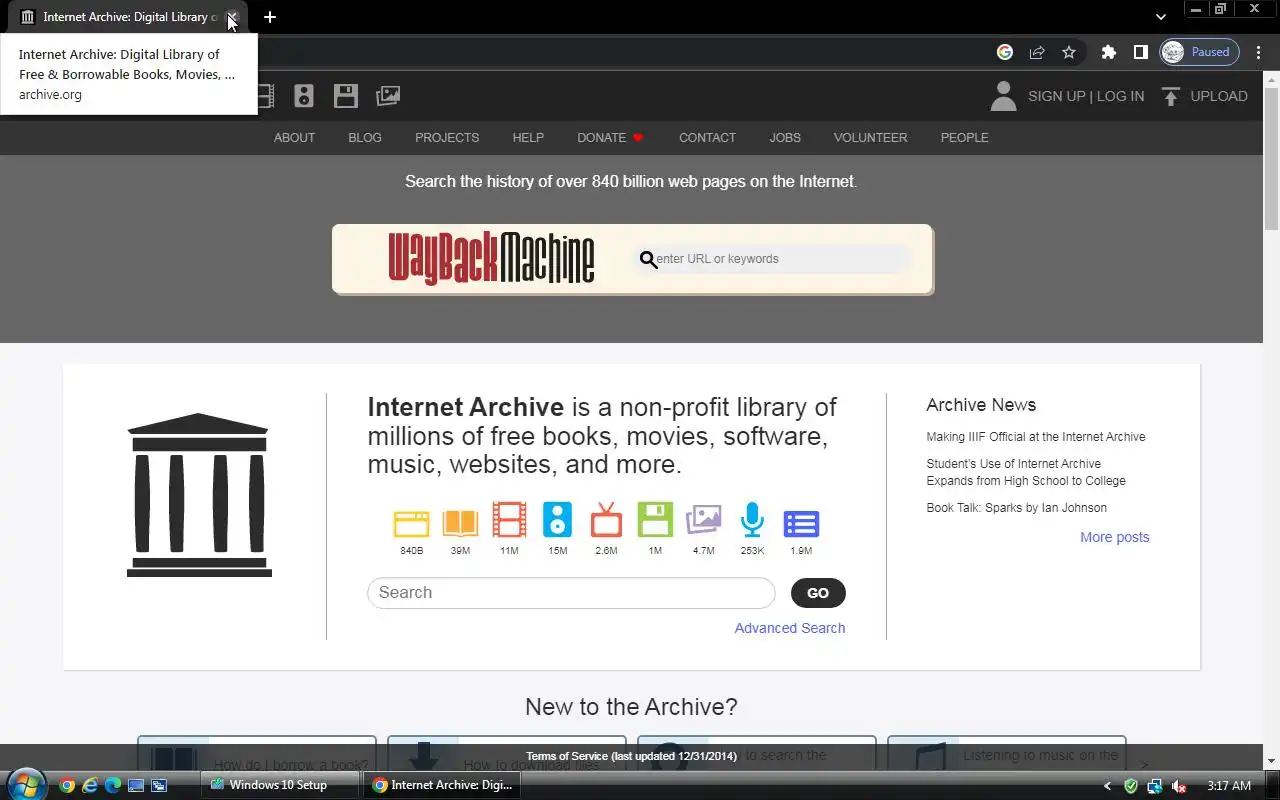Open the Images icon in top bar

click(388, 96)
